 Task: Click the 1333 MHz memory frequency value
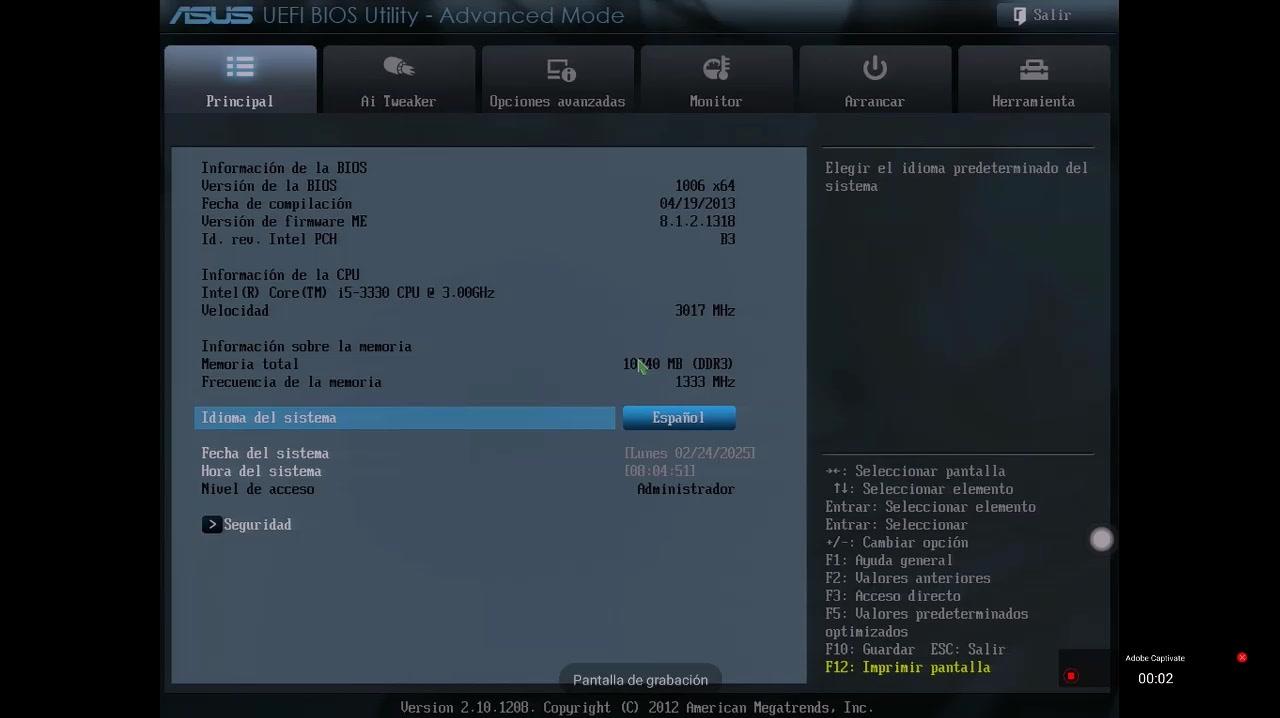705,382
